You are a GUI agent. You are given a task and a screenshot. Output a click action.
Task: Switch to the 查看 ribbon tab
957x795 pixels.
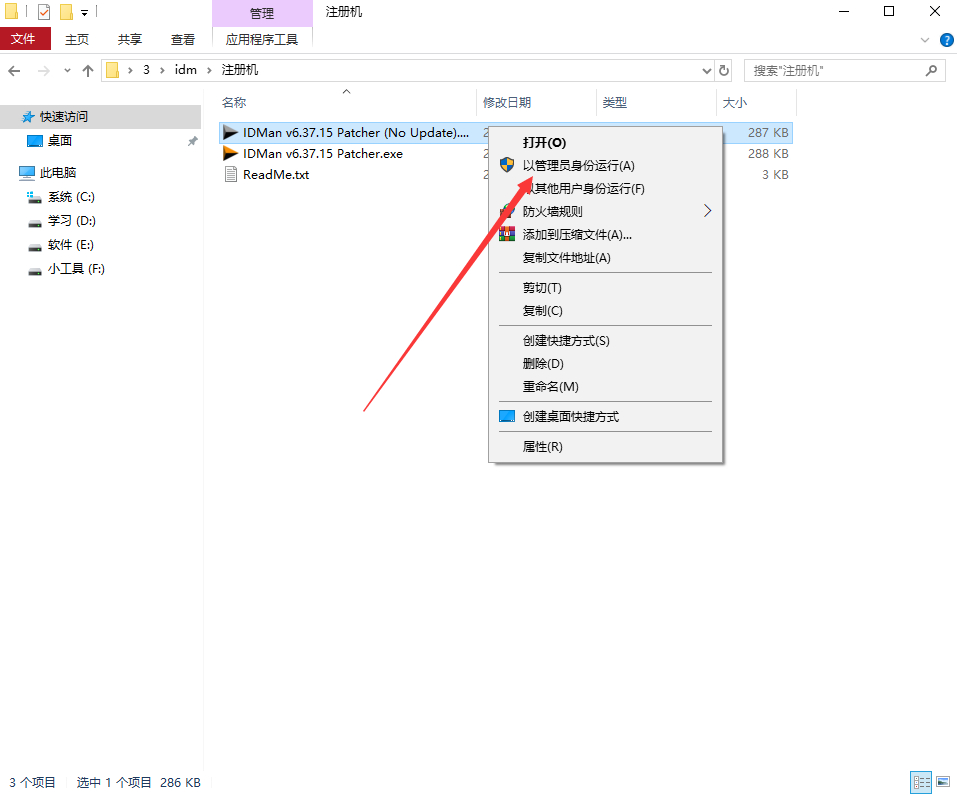click(182, 39)
